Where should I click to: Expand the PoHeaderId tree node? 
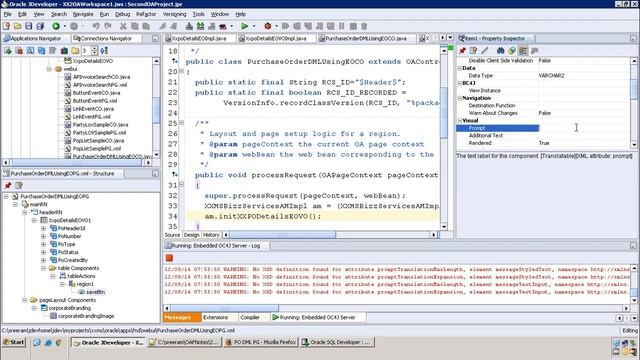(43, 228)
